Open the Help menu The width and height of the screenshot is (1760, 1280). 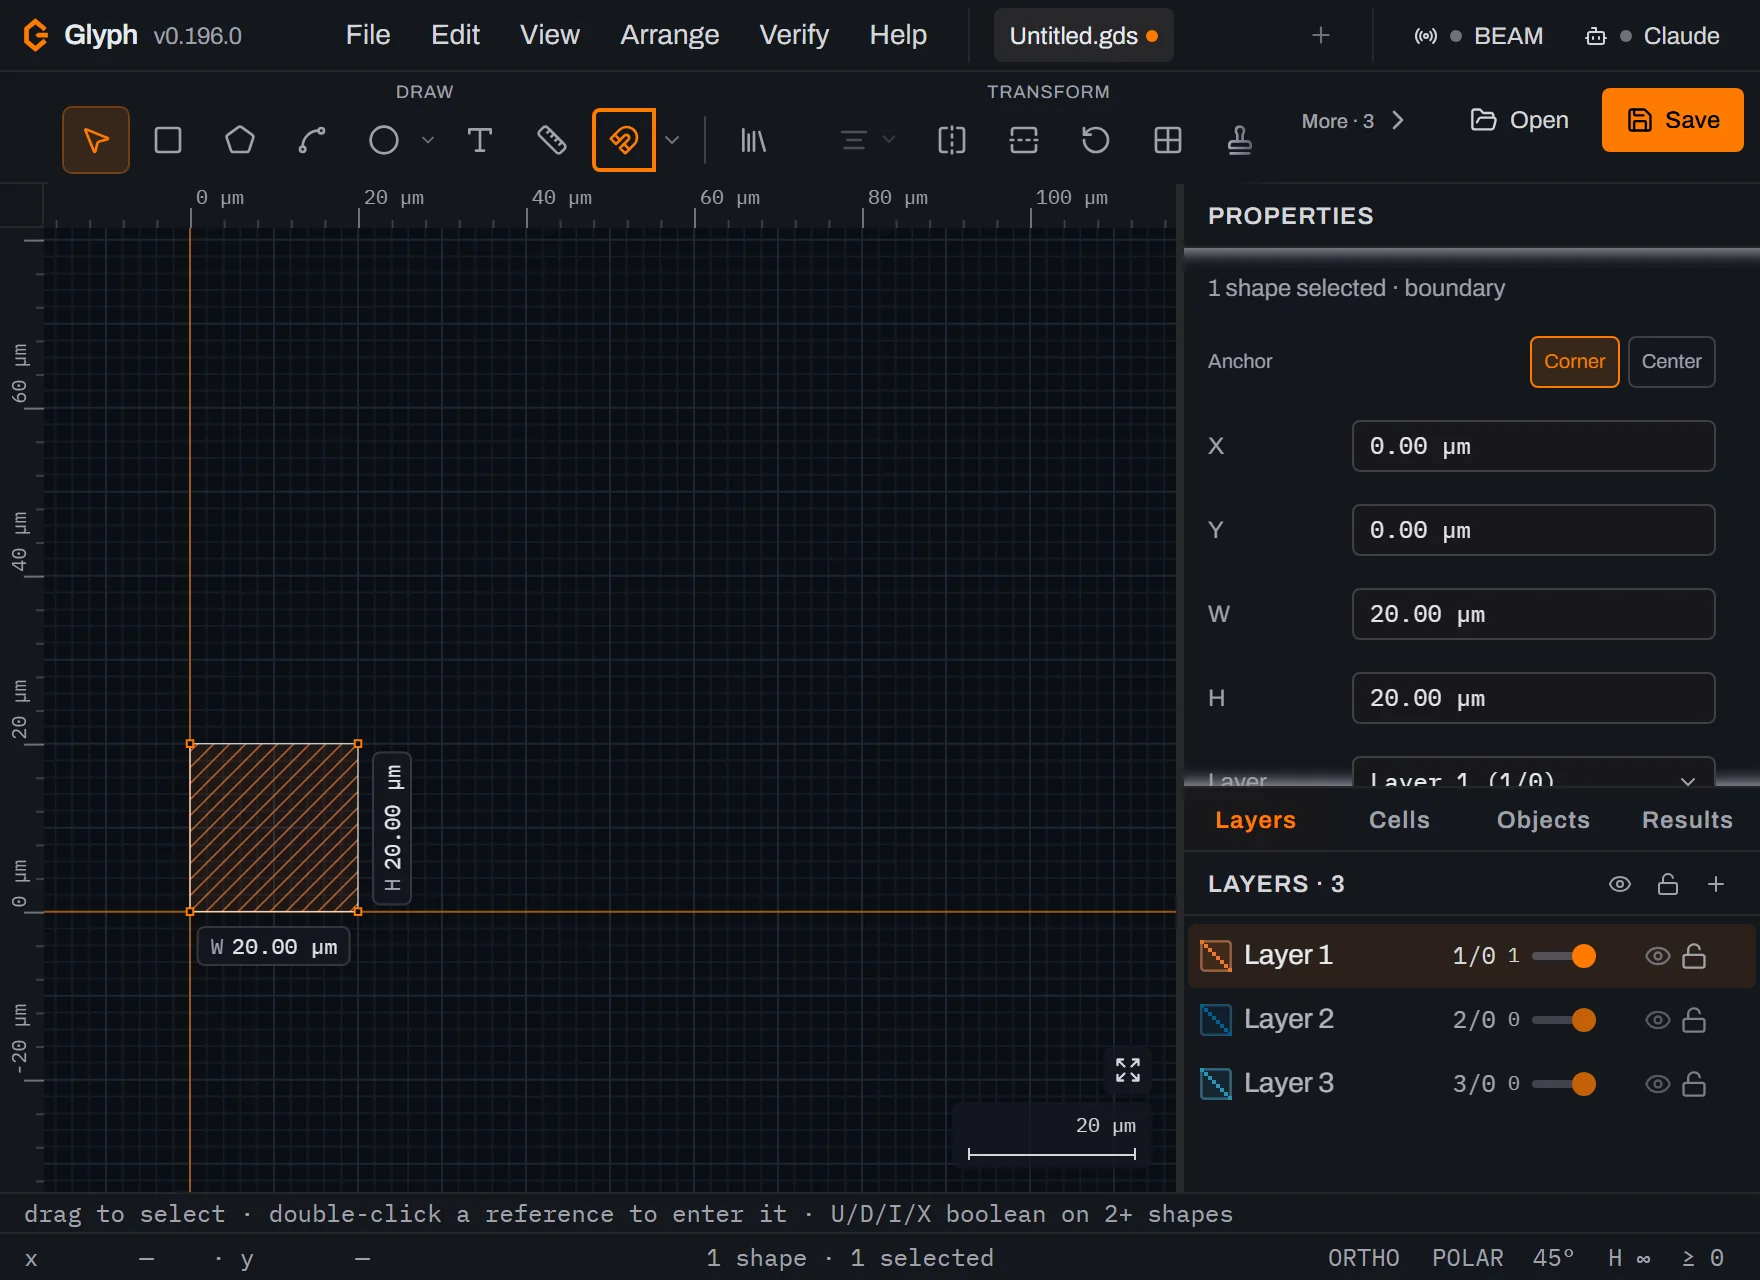(x=898, y=35)
